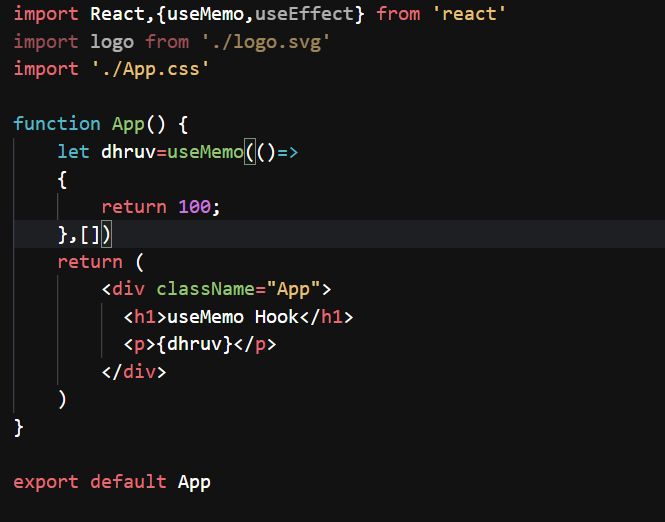The image size is (665, 522).
Task: Click the 'let' keyword
Action: click(x=73, y=152)
